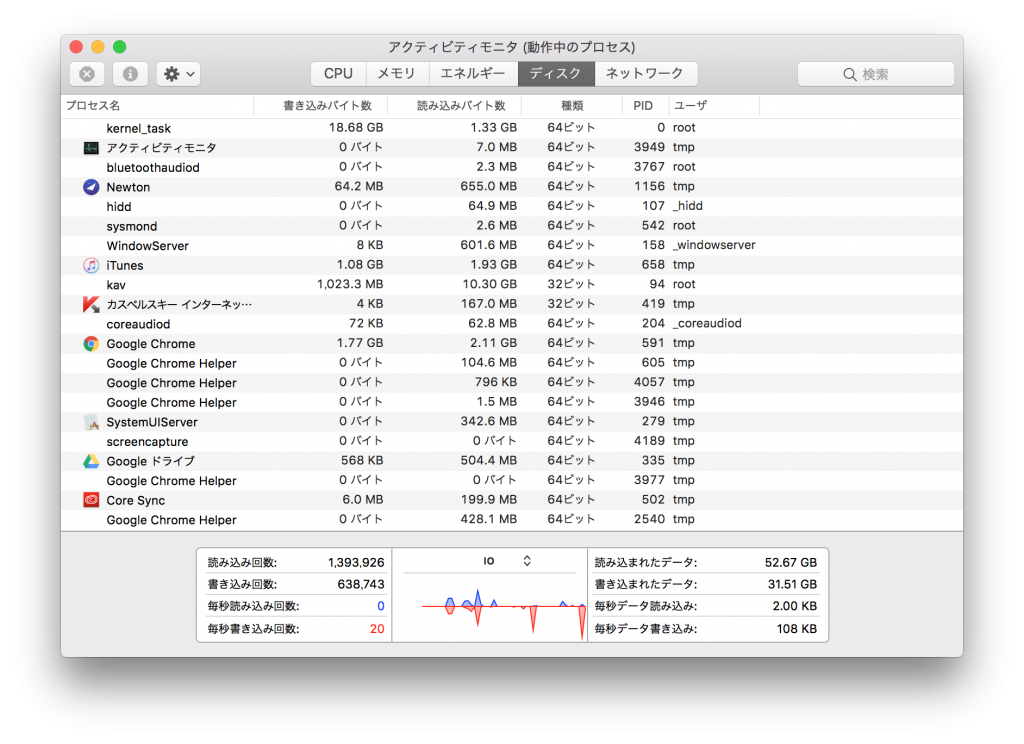This screenshot has width=1024, height=744.
Task: Select Google Chrome Helper with PID 3946
Action: coord(512,402)
